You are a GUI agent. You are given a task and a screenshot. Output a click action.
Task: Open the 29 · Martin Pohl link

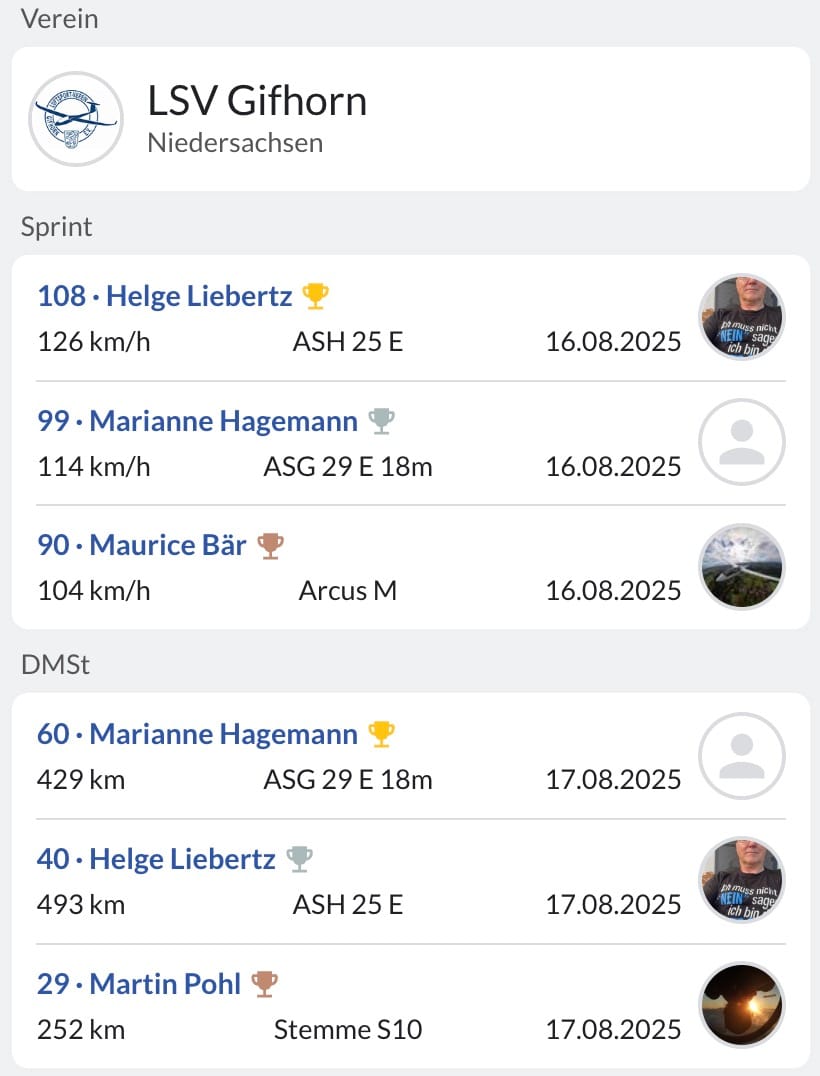click(x=139, y=983)
